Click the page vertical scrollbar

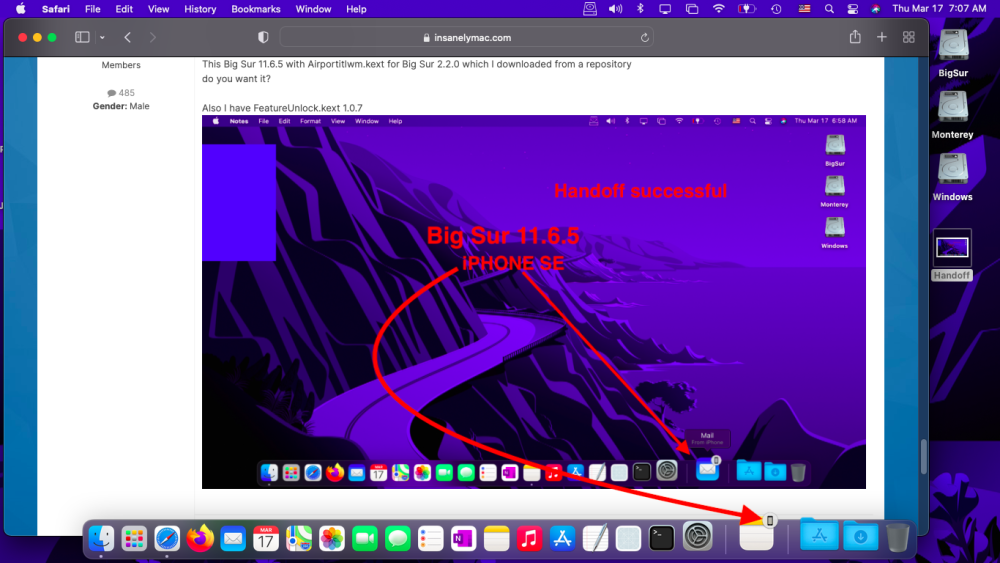tap(923, 457)
